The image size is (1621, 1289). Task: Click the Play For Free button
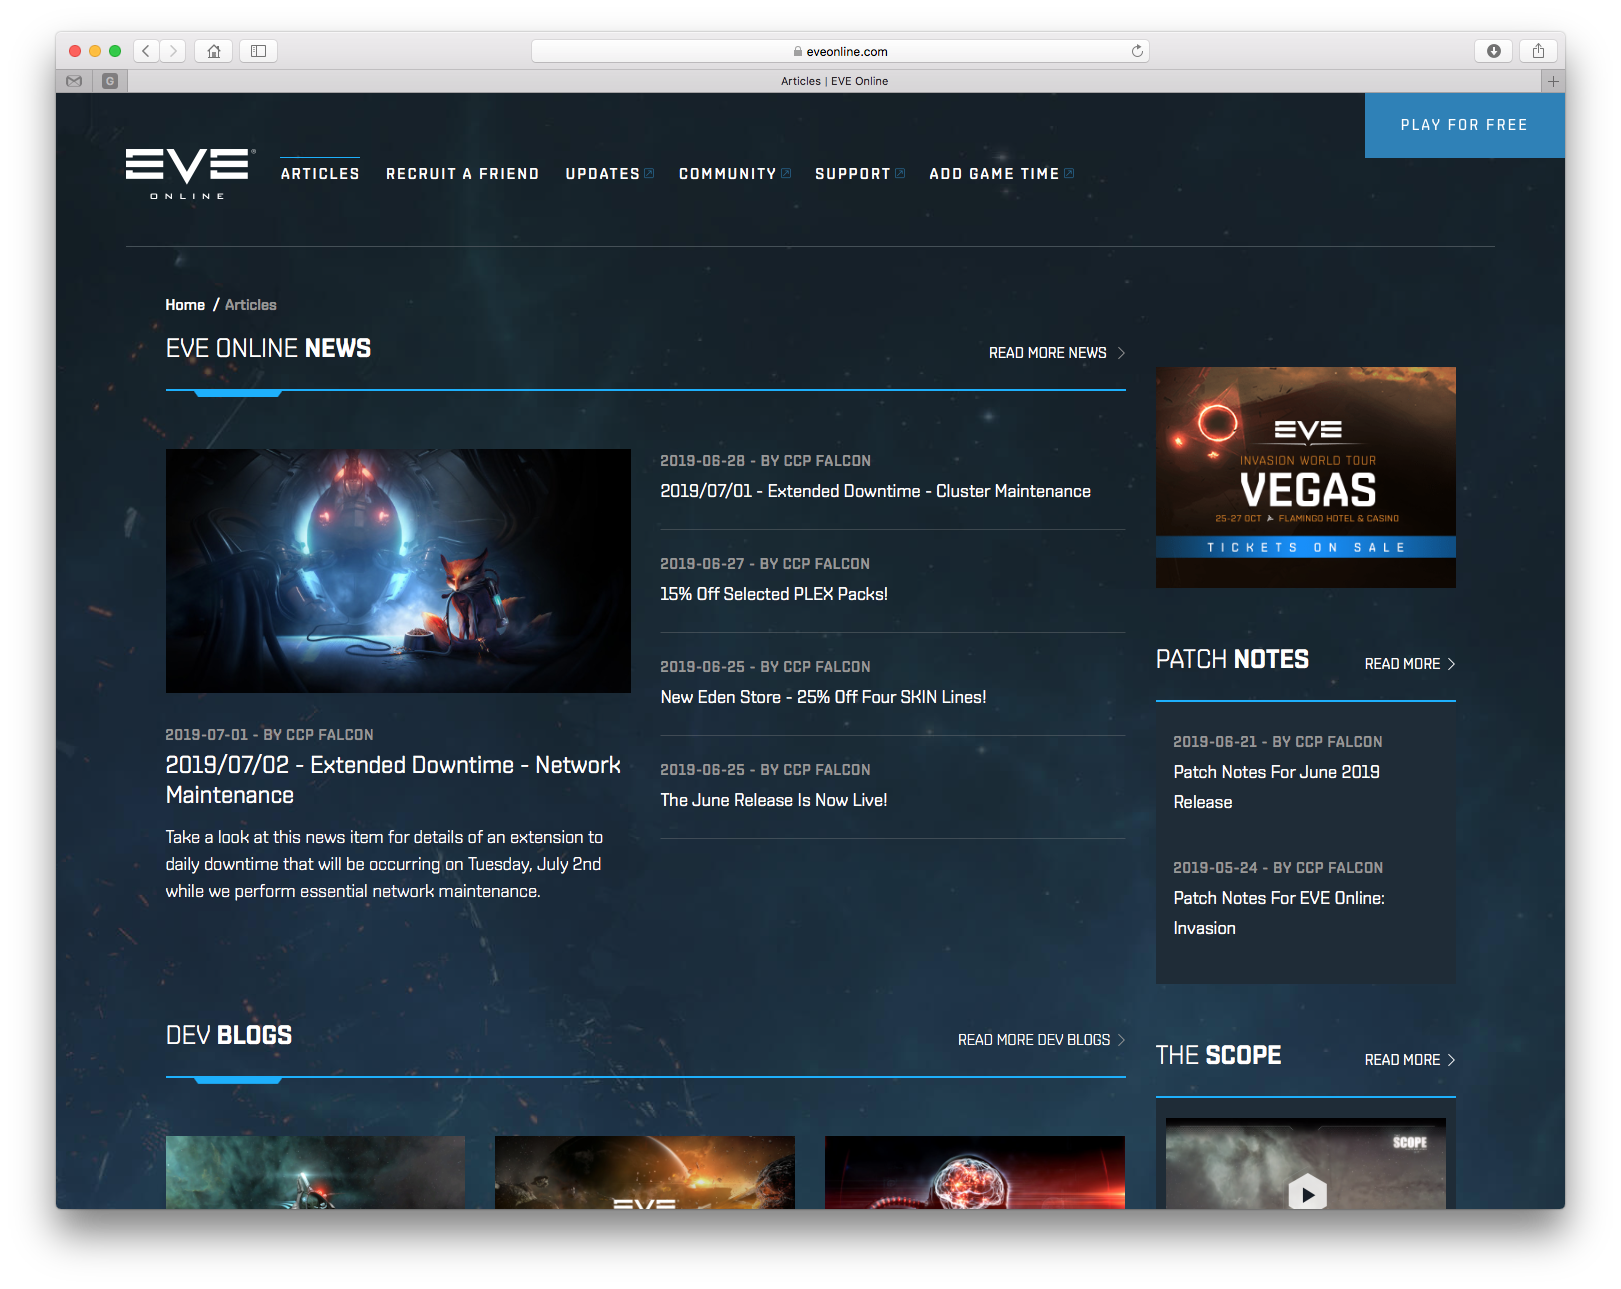pos(1463,125)
